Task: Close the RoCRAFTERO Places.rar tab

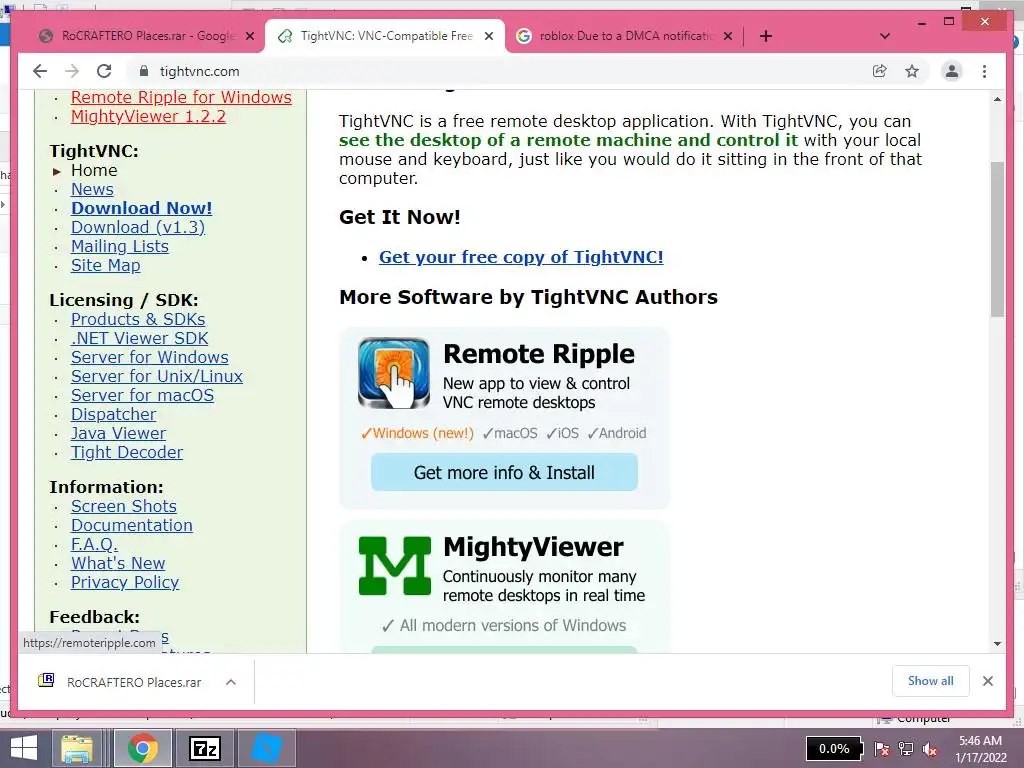Action: [249, 36]
